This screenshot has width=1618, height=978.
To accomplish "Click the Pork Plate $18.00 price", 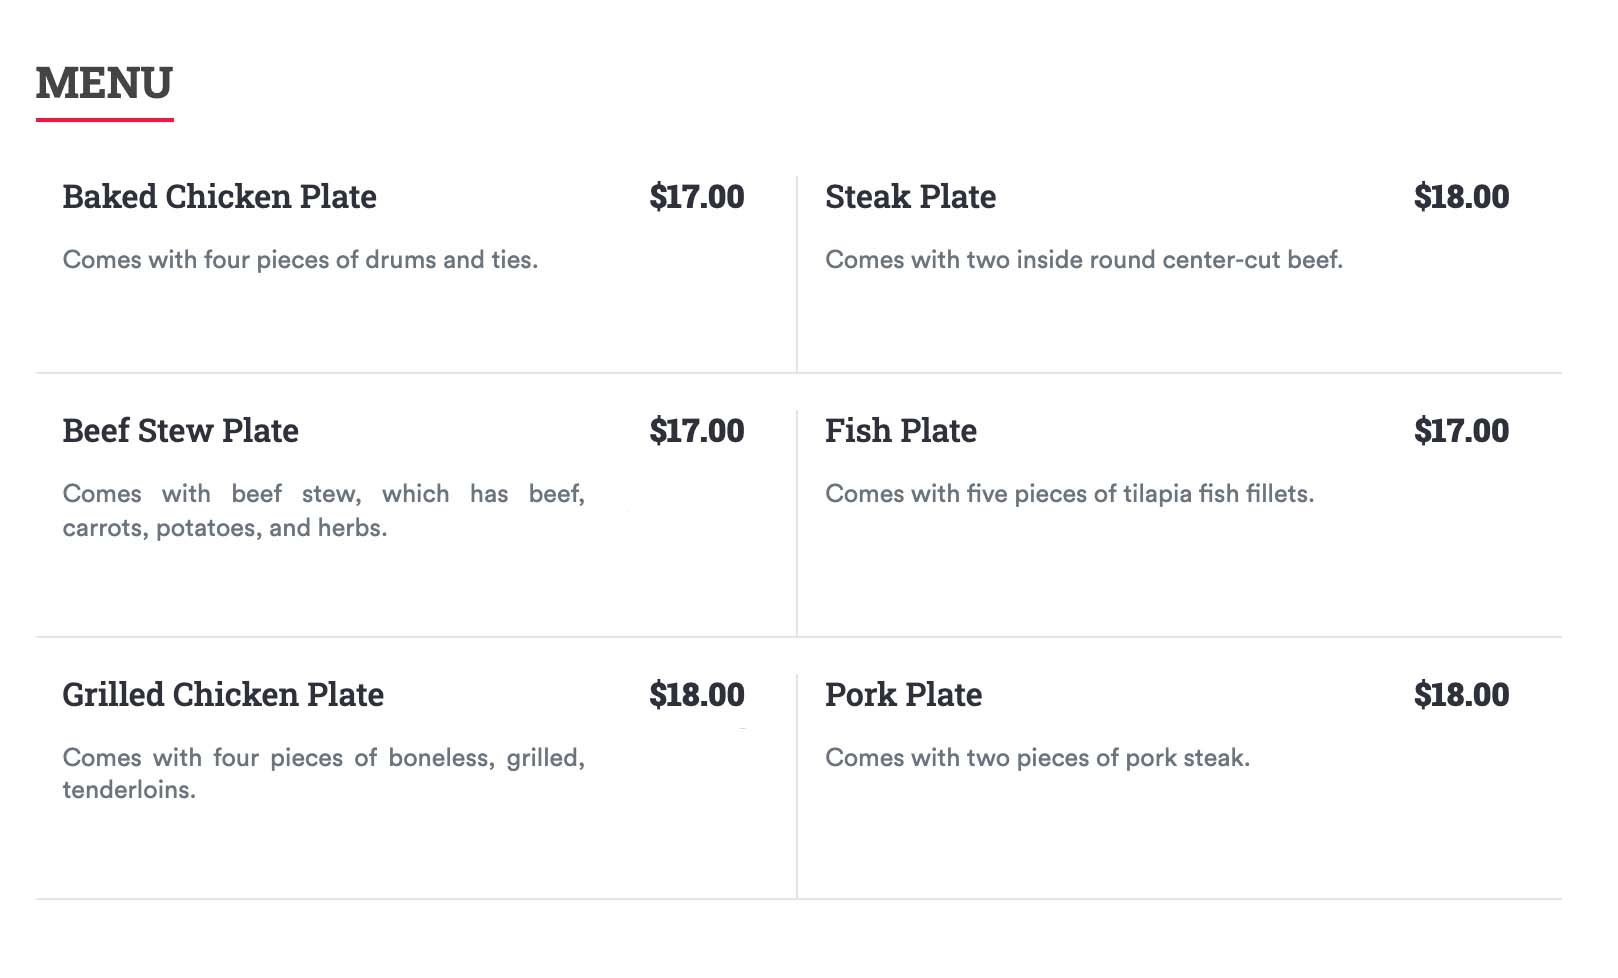I will coord(1460,695).
